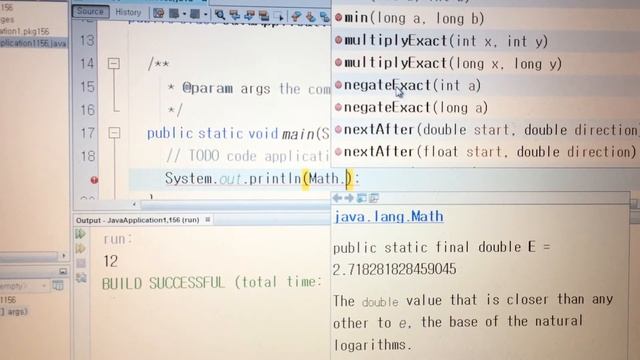Click the @param args comment line
This screenshot has height=360, width=640.
click(x=249, y=89)
